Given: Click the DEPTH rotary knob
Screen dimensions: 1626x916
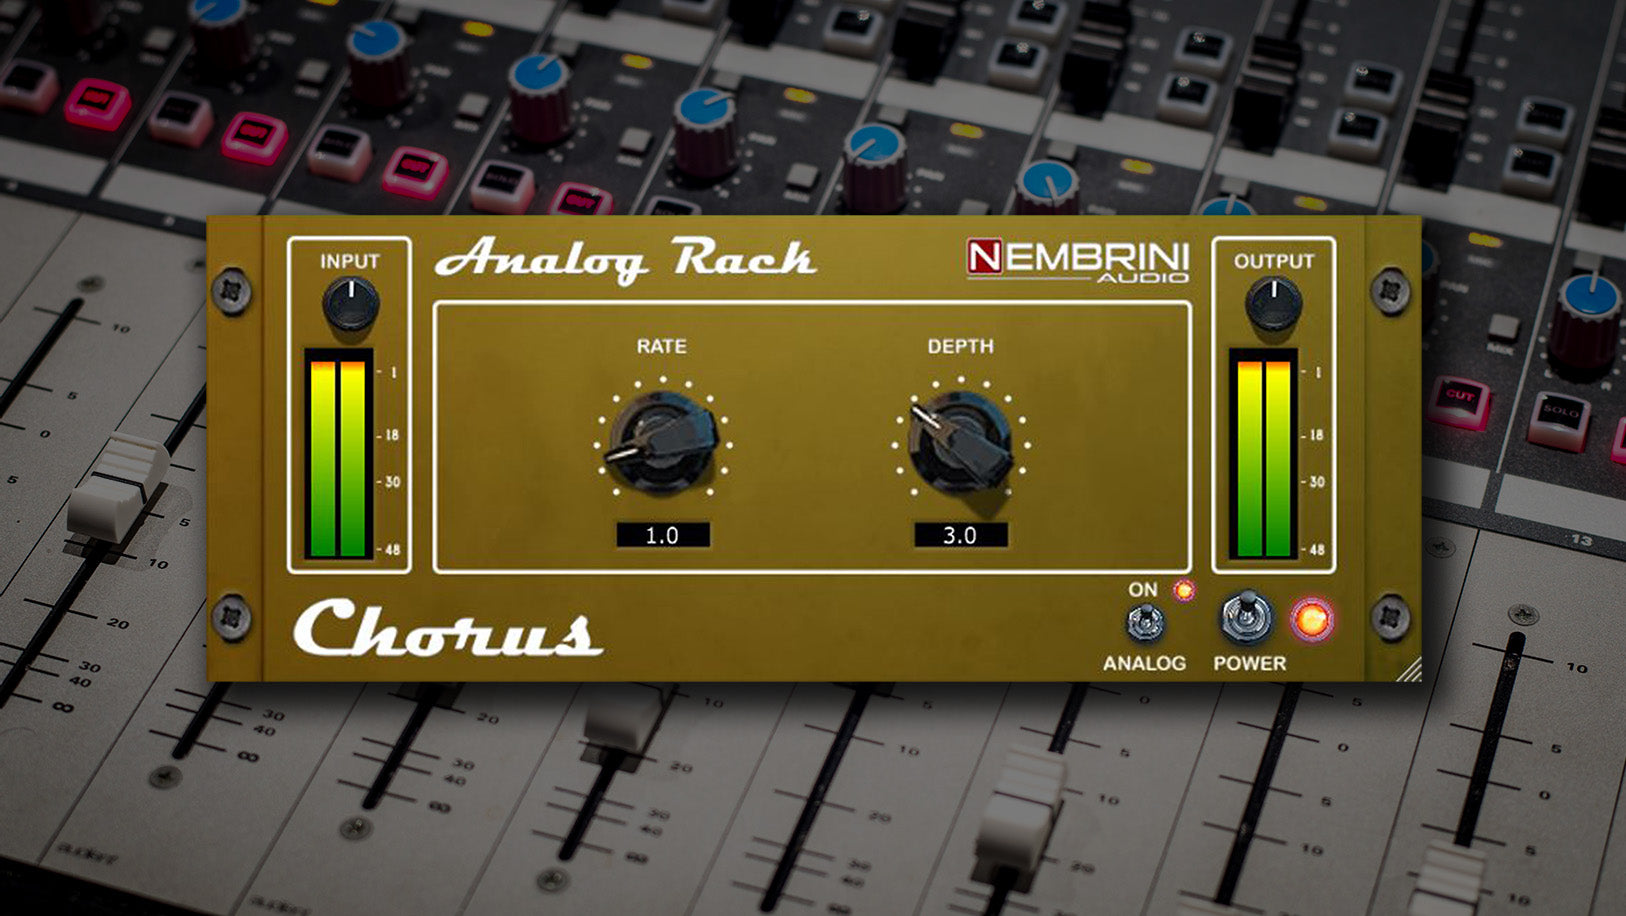Looking at the screenshot, I should tap(961, 442).
